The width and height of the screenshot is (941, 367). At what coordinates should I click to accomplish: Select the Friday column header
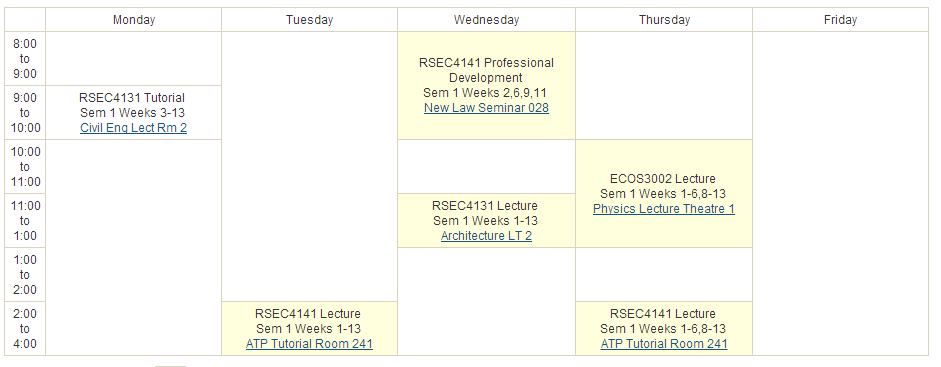pyautogui.click(x=840, y=20)
